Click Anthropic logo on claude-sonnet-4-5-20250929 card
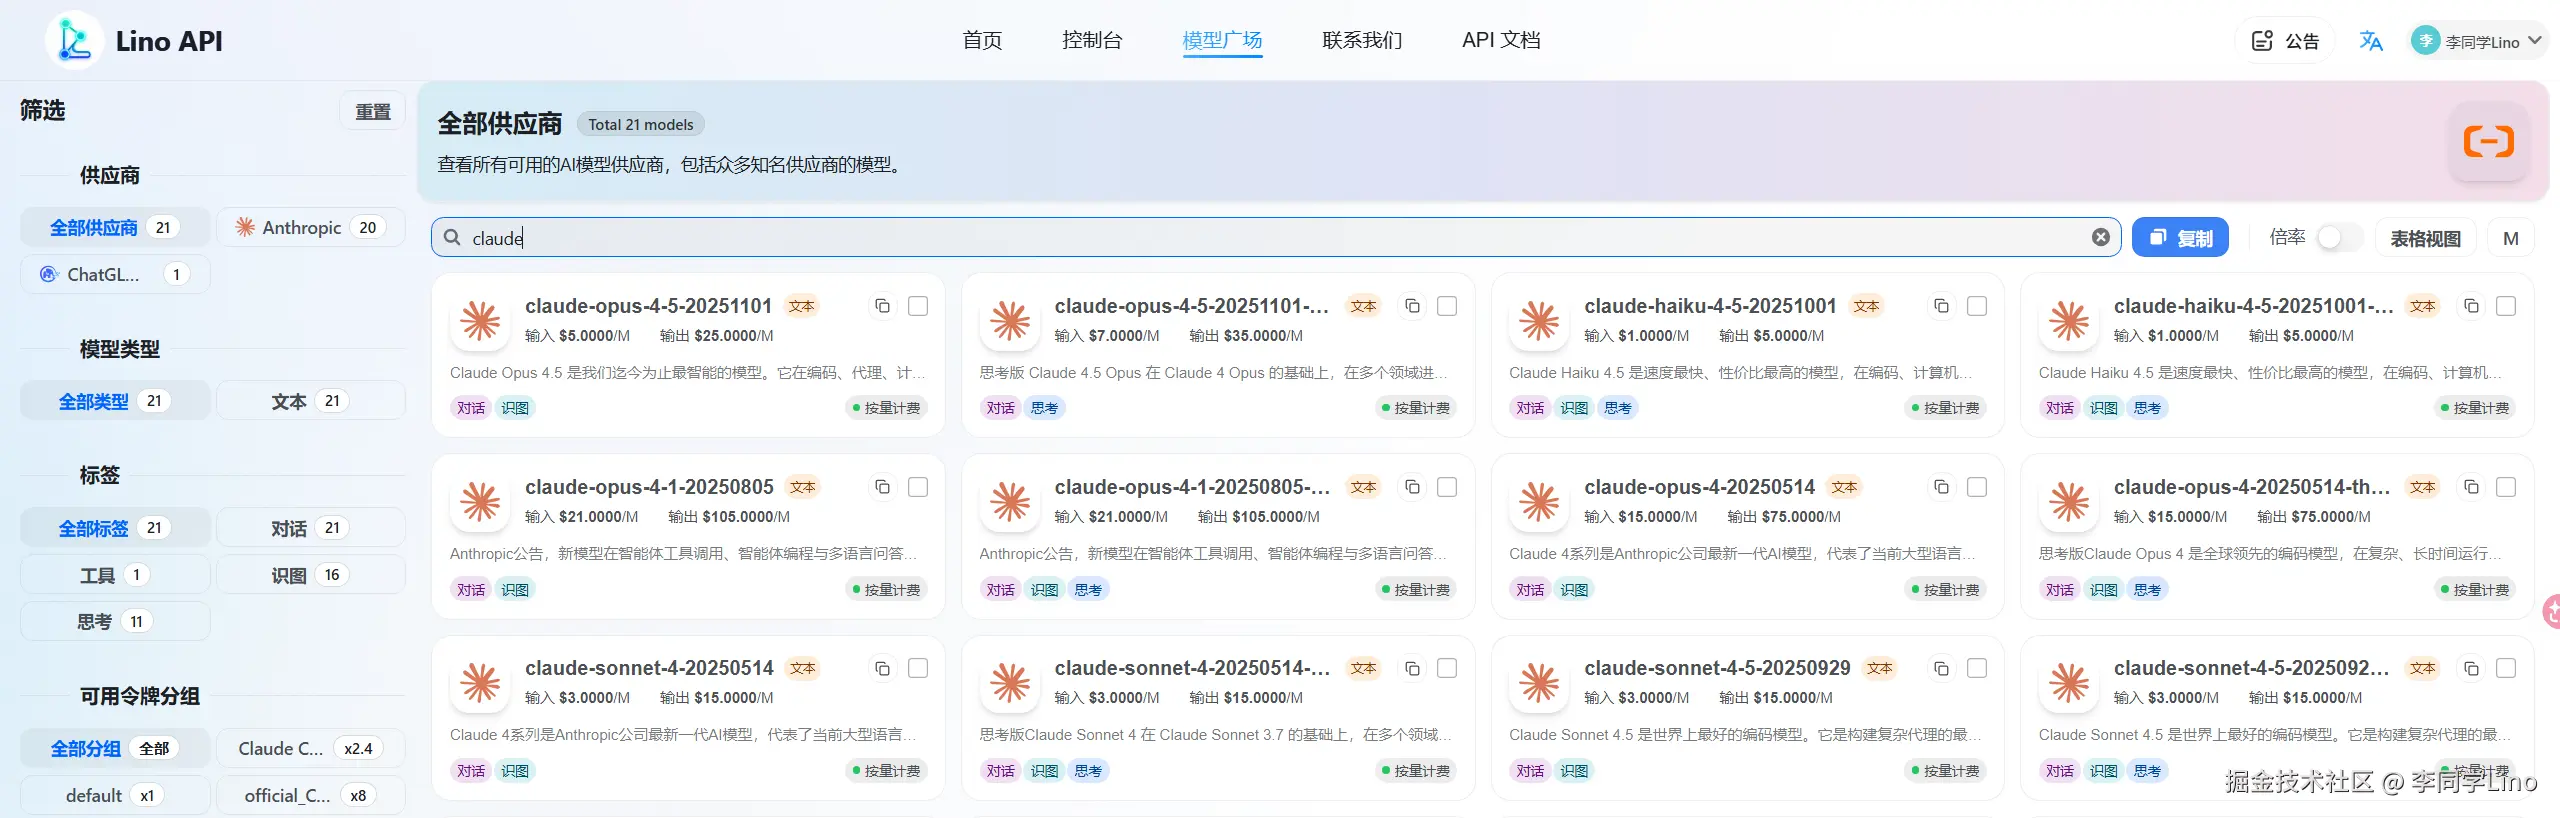 (x=1540, y=683)
